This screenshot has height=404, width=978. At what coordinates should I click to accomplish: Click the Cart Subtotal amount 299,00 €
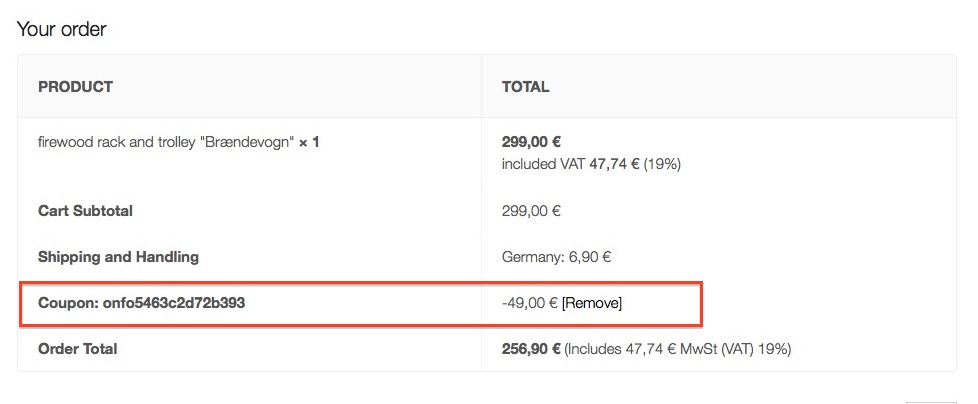(531, 211)
